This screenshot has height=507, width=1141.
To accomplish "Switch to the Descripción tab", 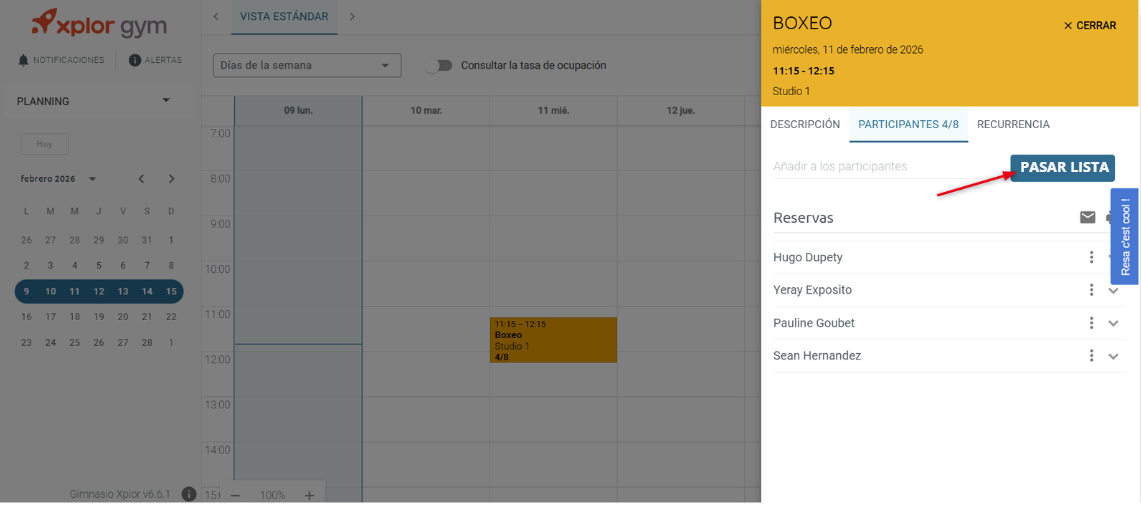I will (805, 124).
